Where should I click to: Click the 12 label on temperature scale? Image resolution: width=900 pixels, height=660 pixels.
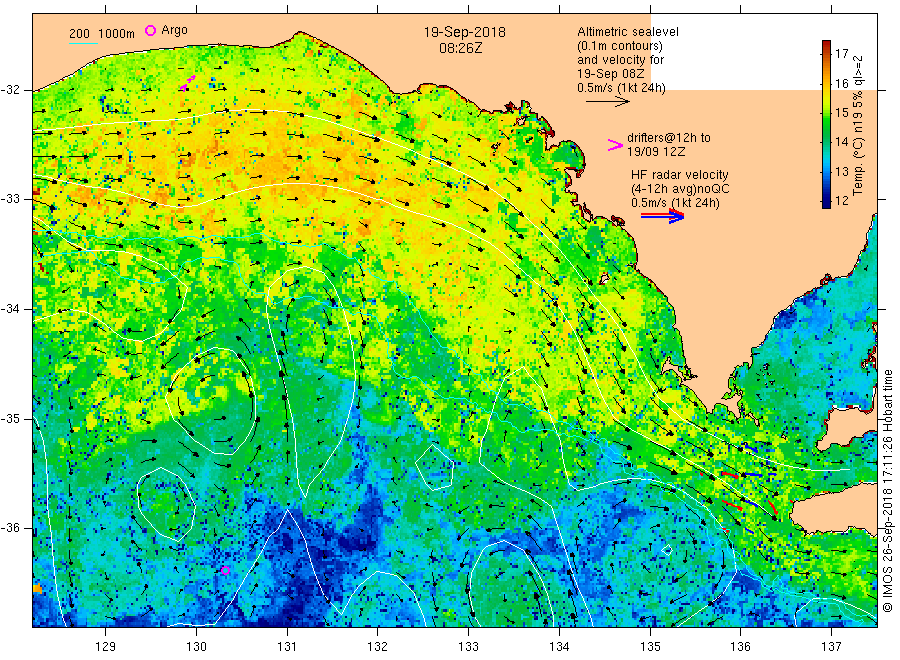pos(841,200)
